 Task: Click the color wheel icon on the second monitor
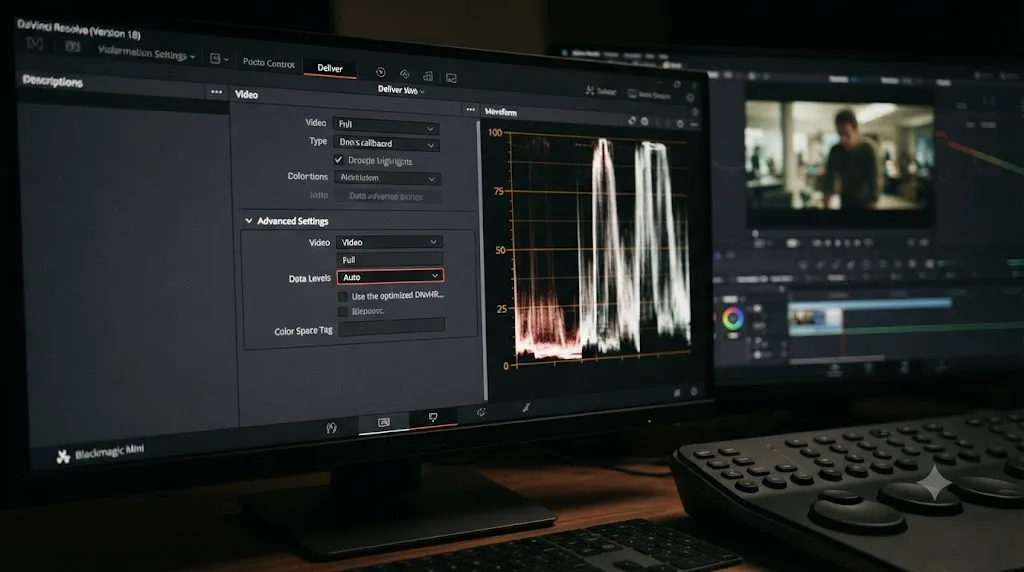click(733, 319)
